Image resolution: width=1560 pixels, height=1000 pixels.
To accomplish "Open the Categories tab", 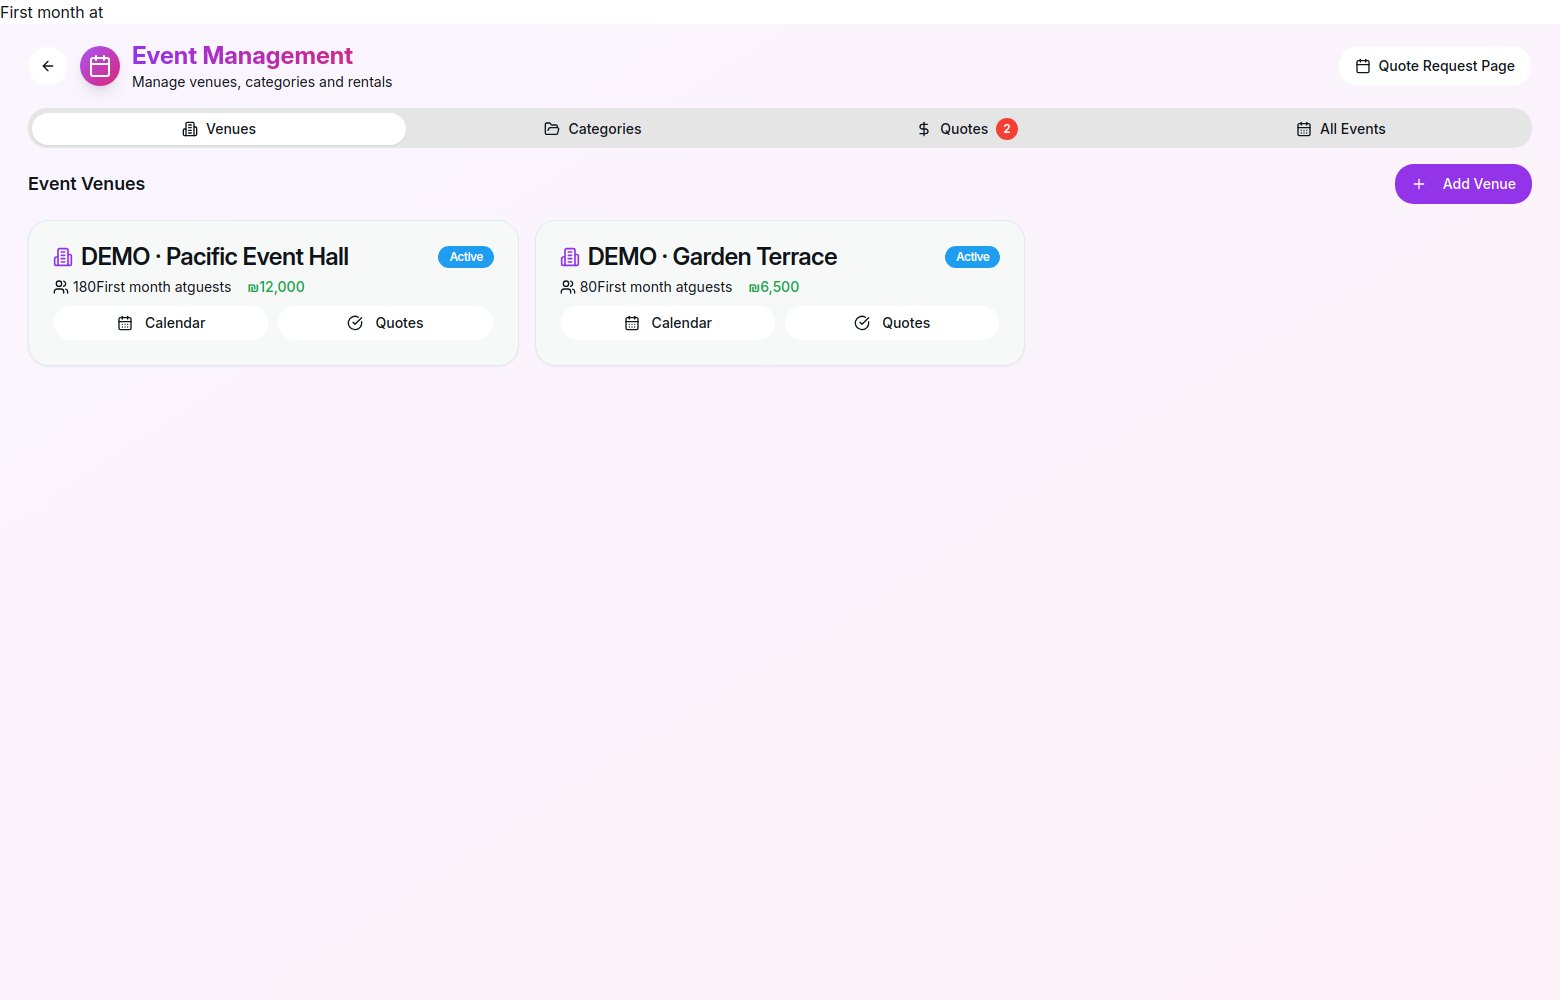I will [593, 129].
